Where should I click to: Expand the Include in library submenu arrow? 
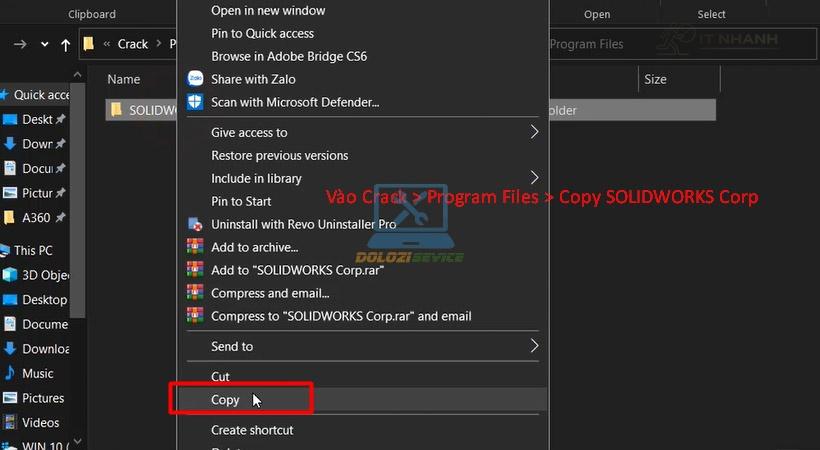coord(534,178)
